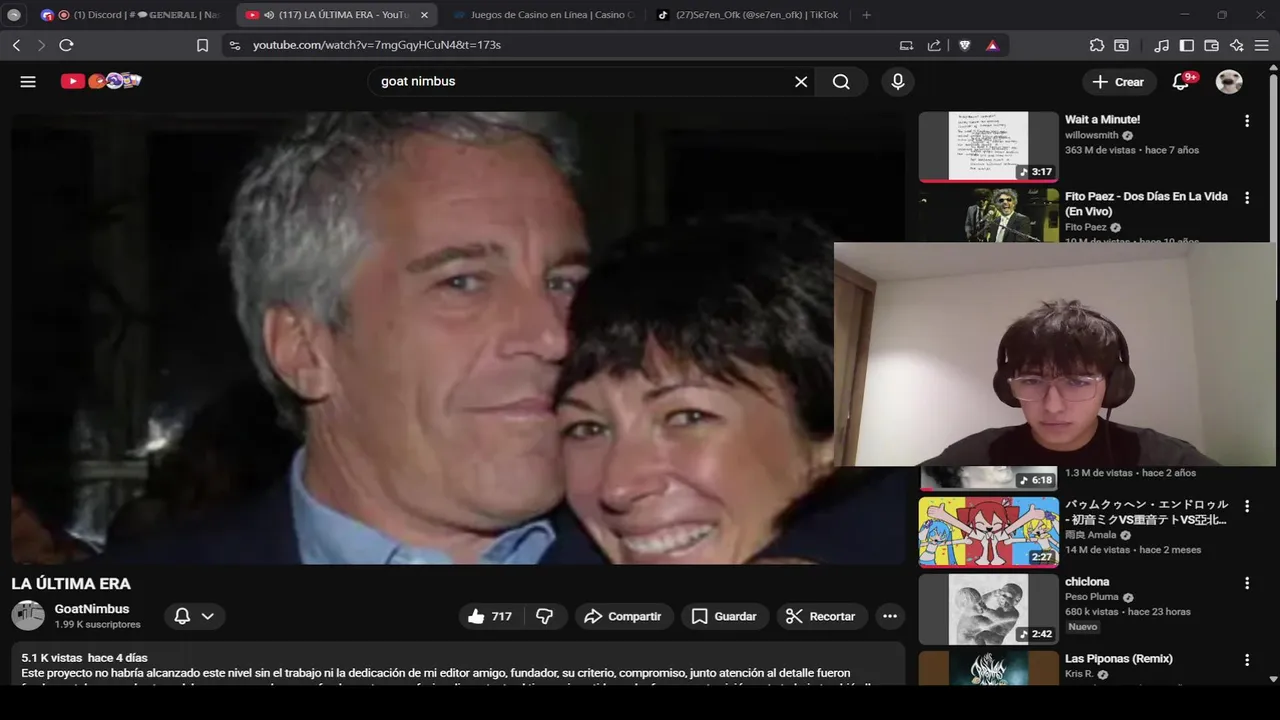Viewport: 1280px width, 720px height.
Task: Open options for chiclona video
Action: coord(1246,583)
